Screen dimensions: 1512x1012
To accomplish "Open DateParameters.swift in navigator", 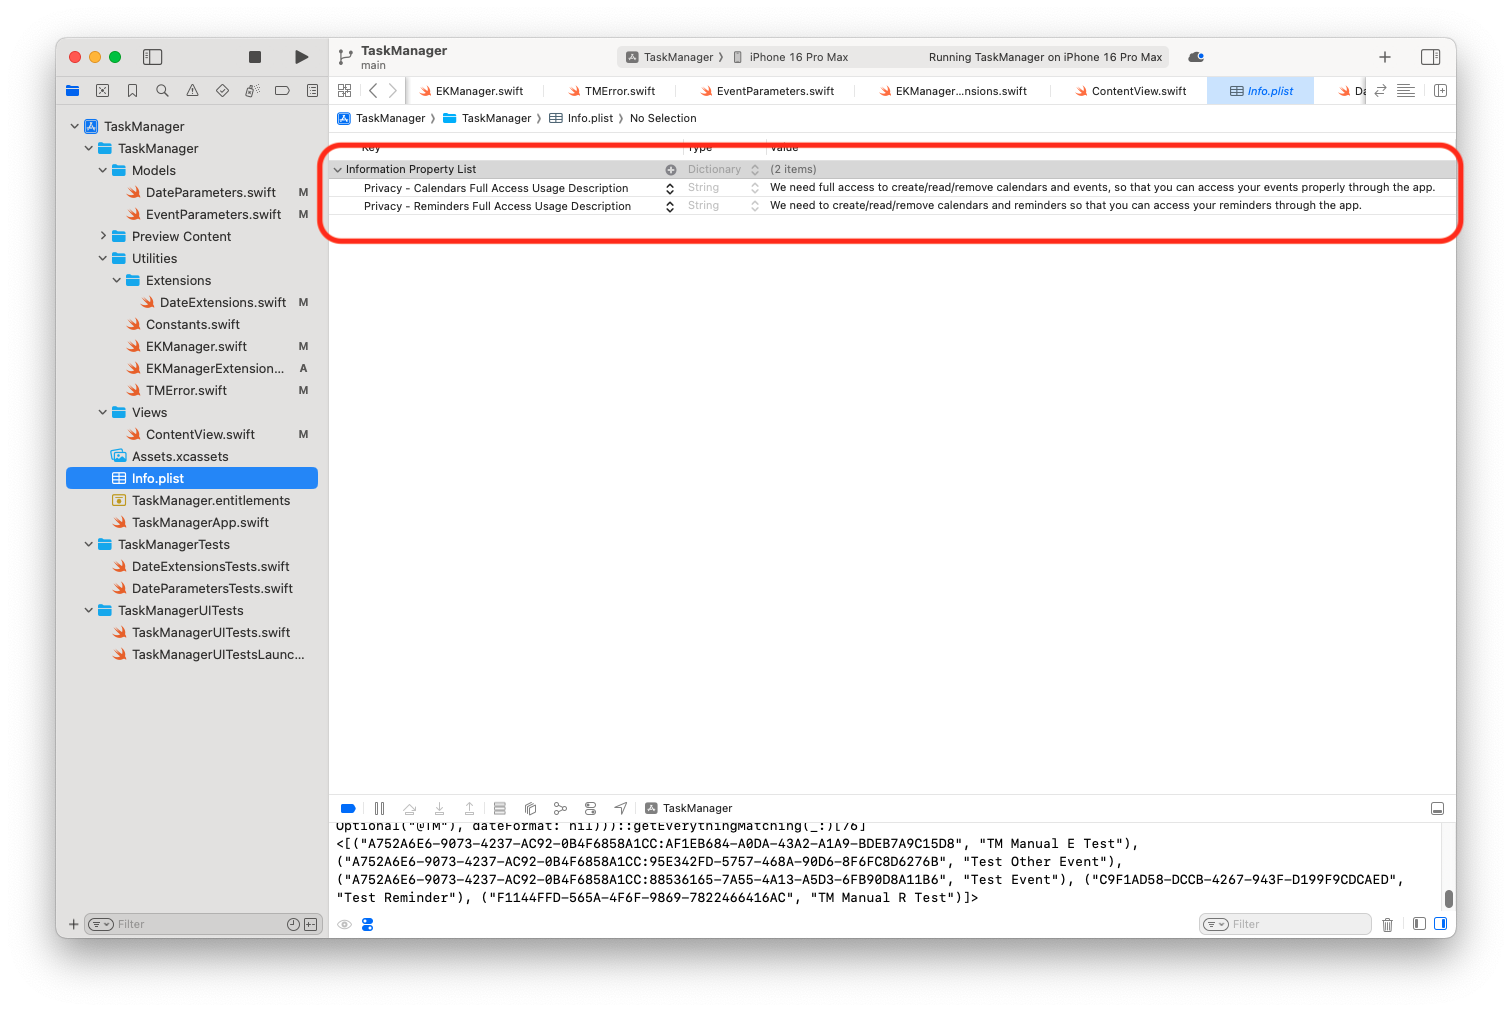I will [210, 192].
